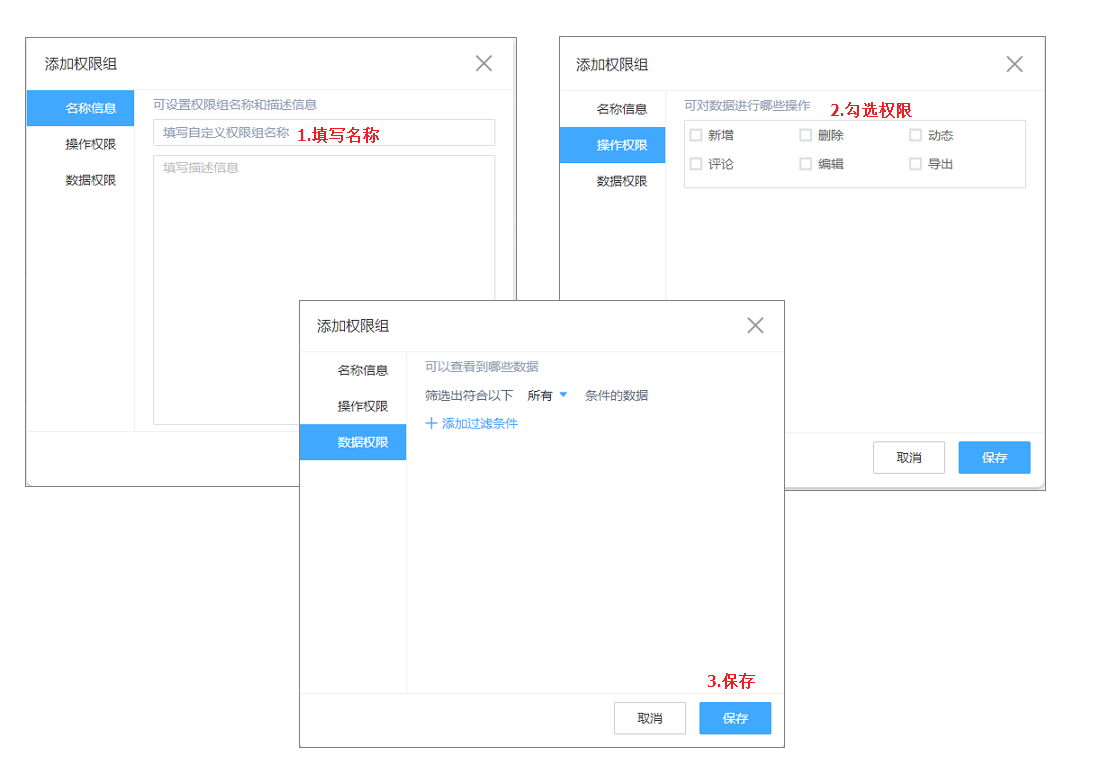Go to 名称信息 tab in the checkbox dialog
1120x777 pixels.
(x=622, y=110)
